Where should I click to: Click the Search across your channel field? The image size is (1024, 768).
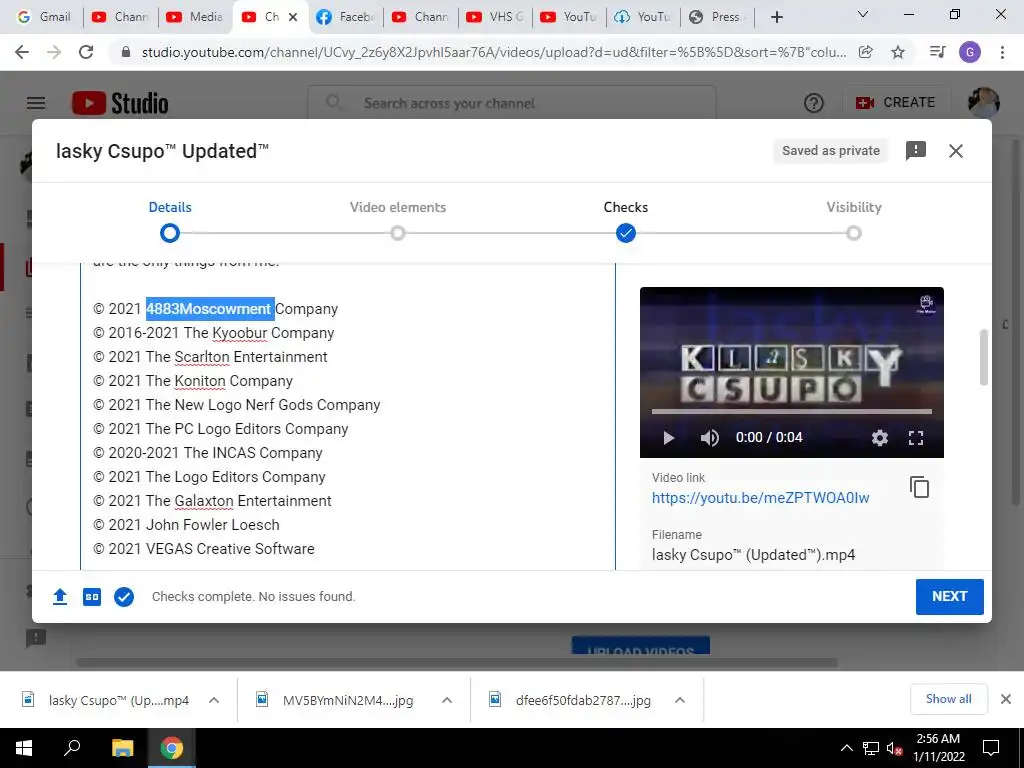point(512,103)
